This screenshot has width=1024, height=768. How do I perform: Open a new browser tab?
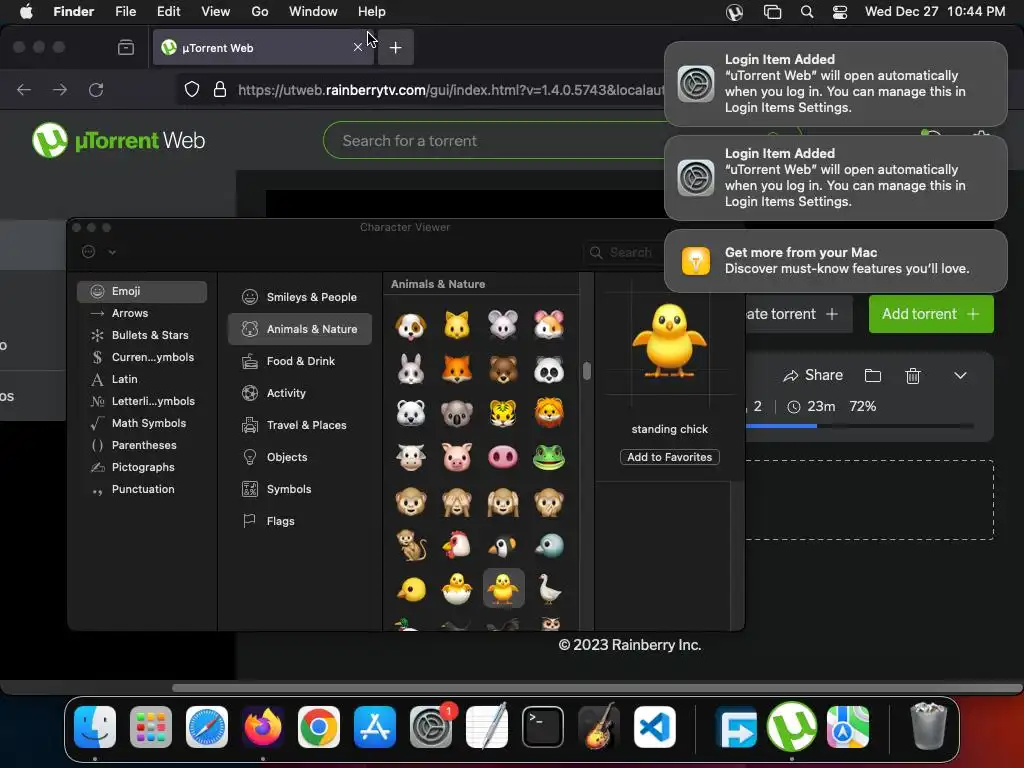point(395,48)
